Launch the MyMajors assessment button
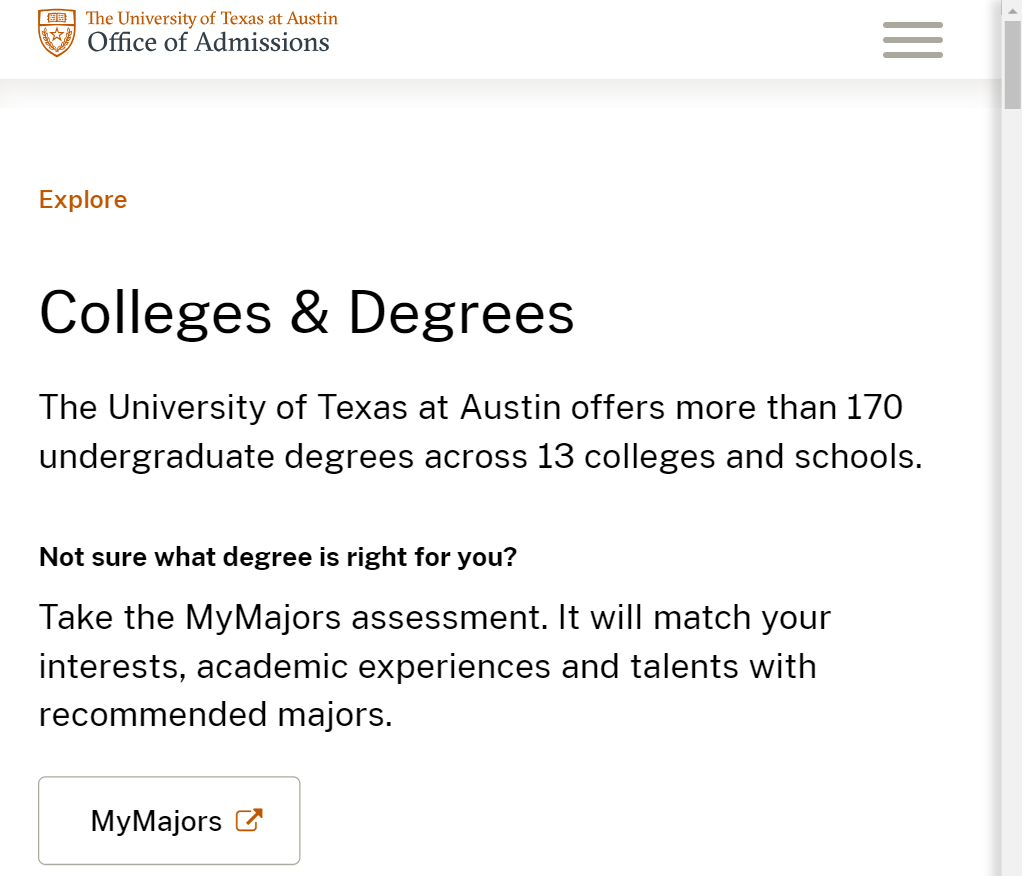The width and height of the screenshot is (1022, 876). 169,821
